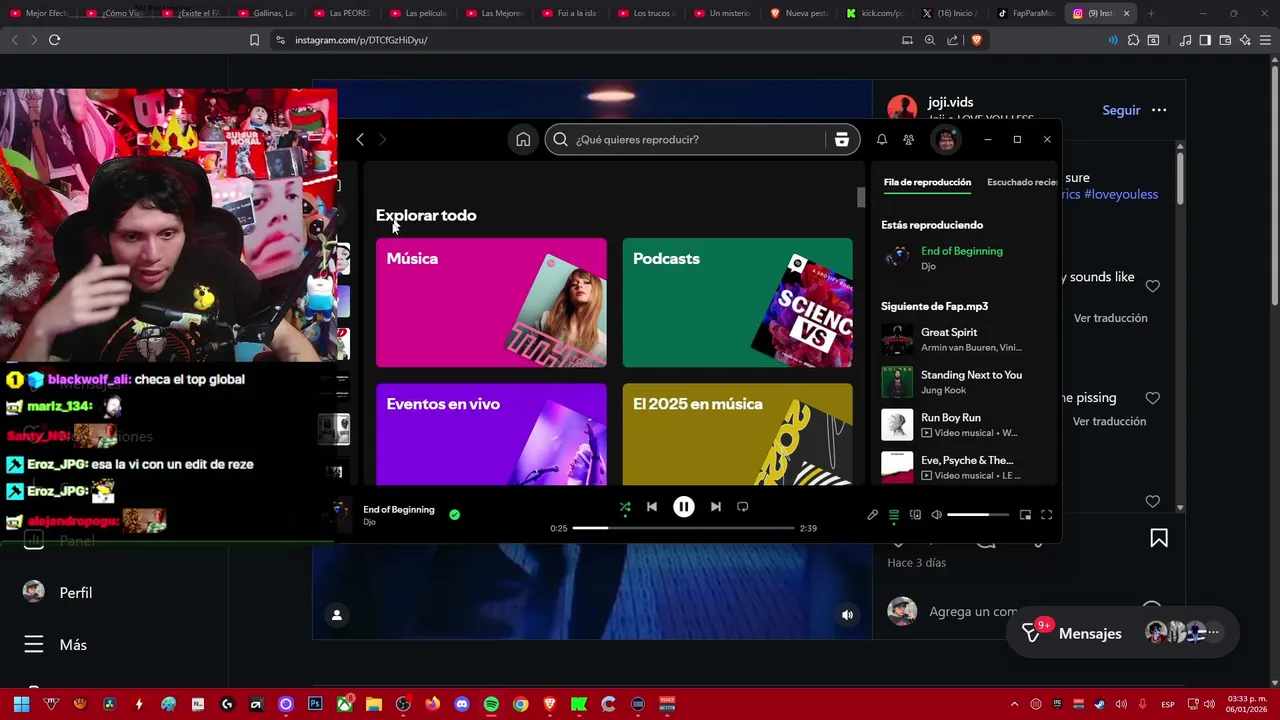
Task: Click End of Beginning in the now-playing queue
Action: [x=961, y=251]
